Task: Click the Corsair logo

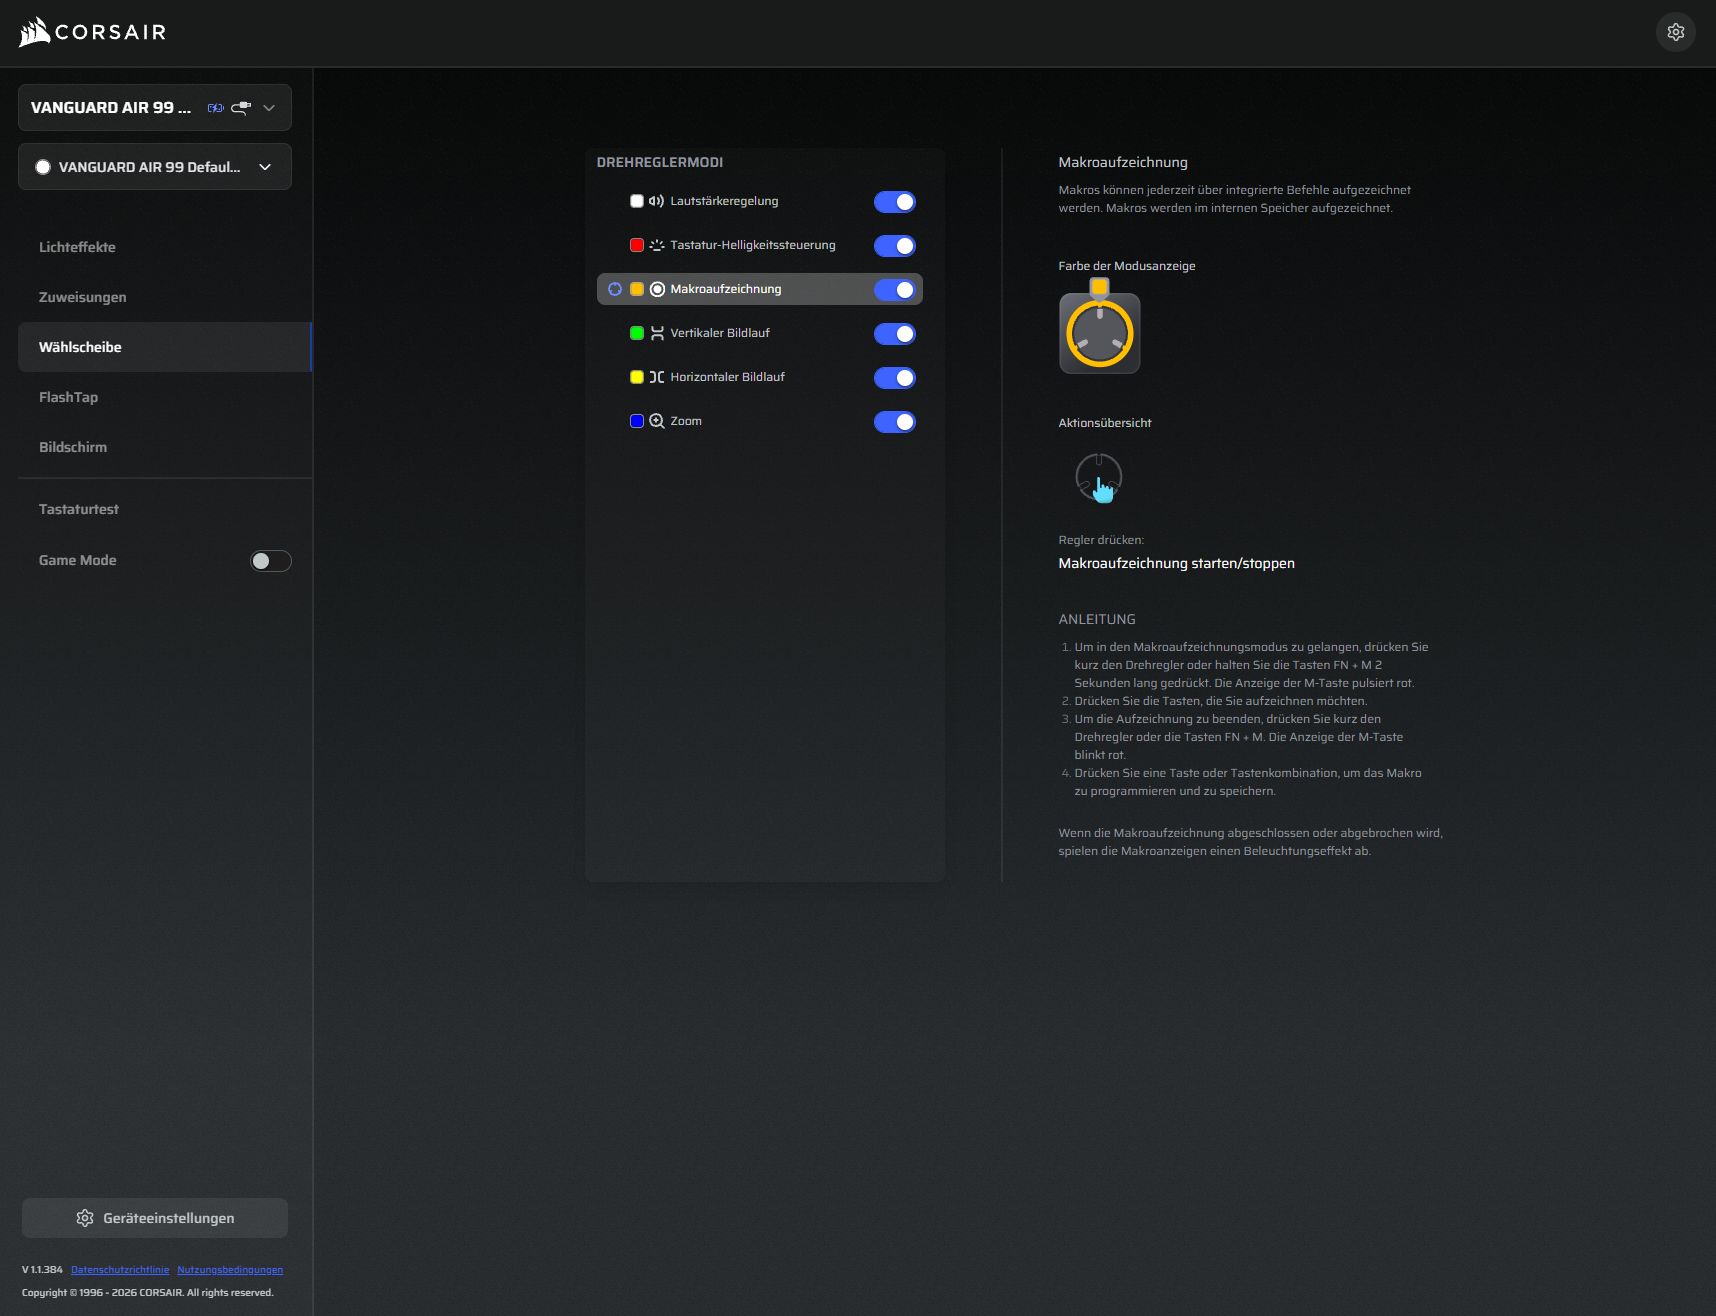Action: click(x=92, y=32)
